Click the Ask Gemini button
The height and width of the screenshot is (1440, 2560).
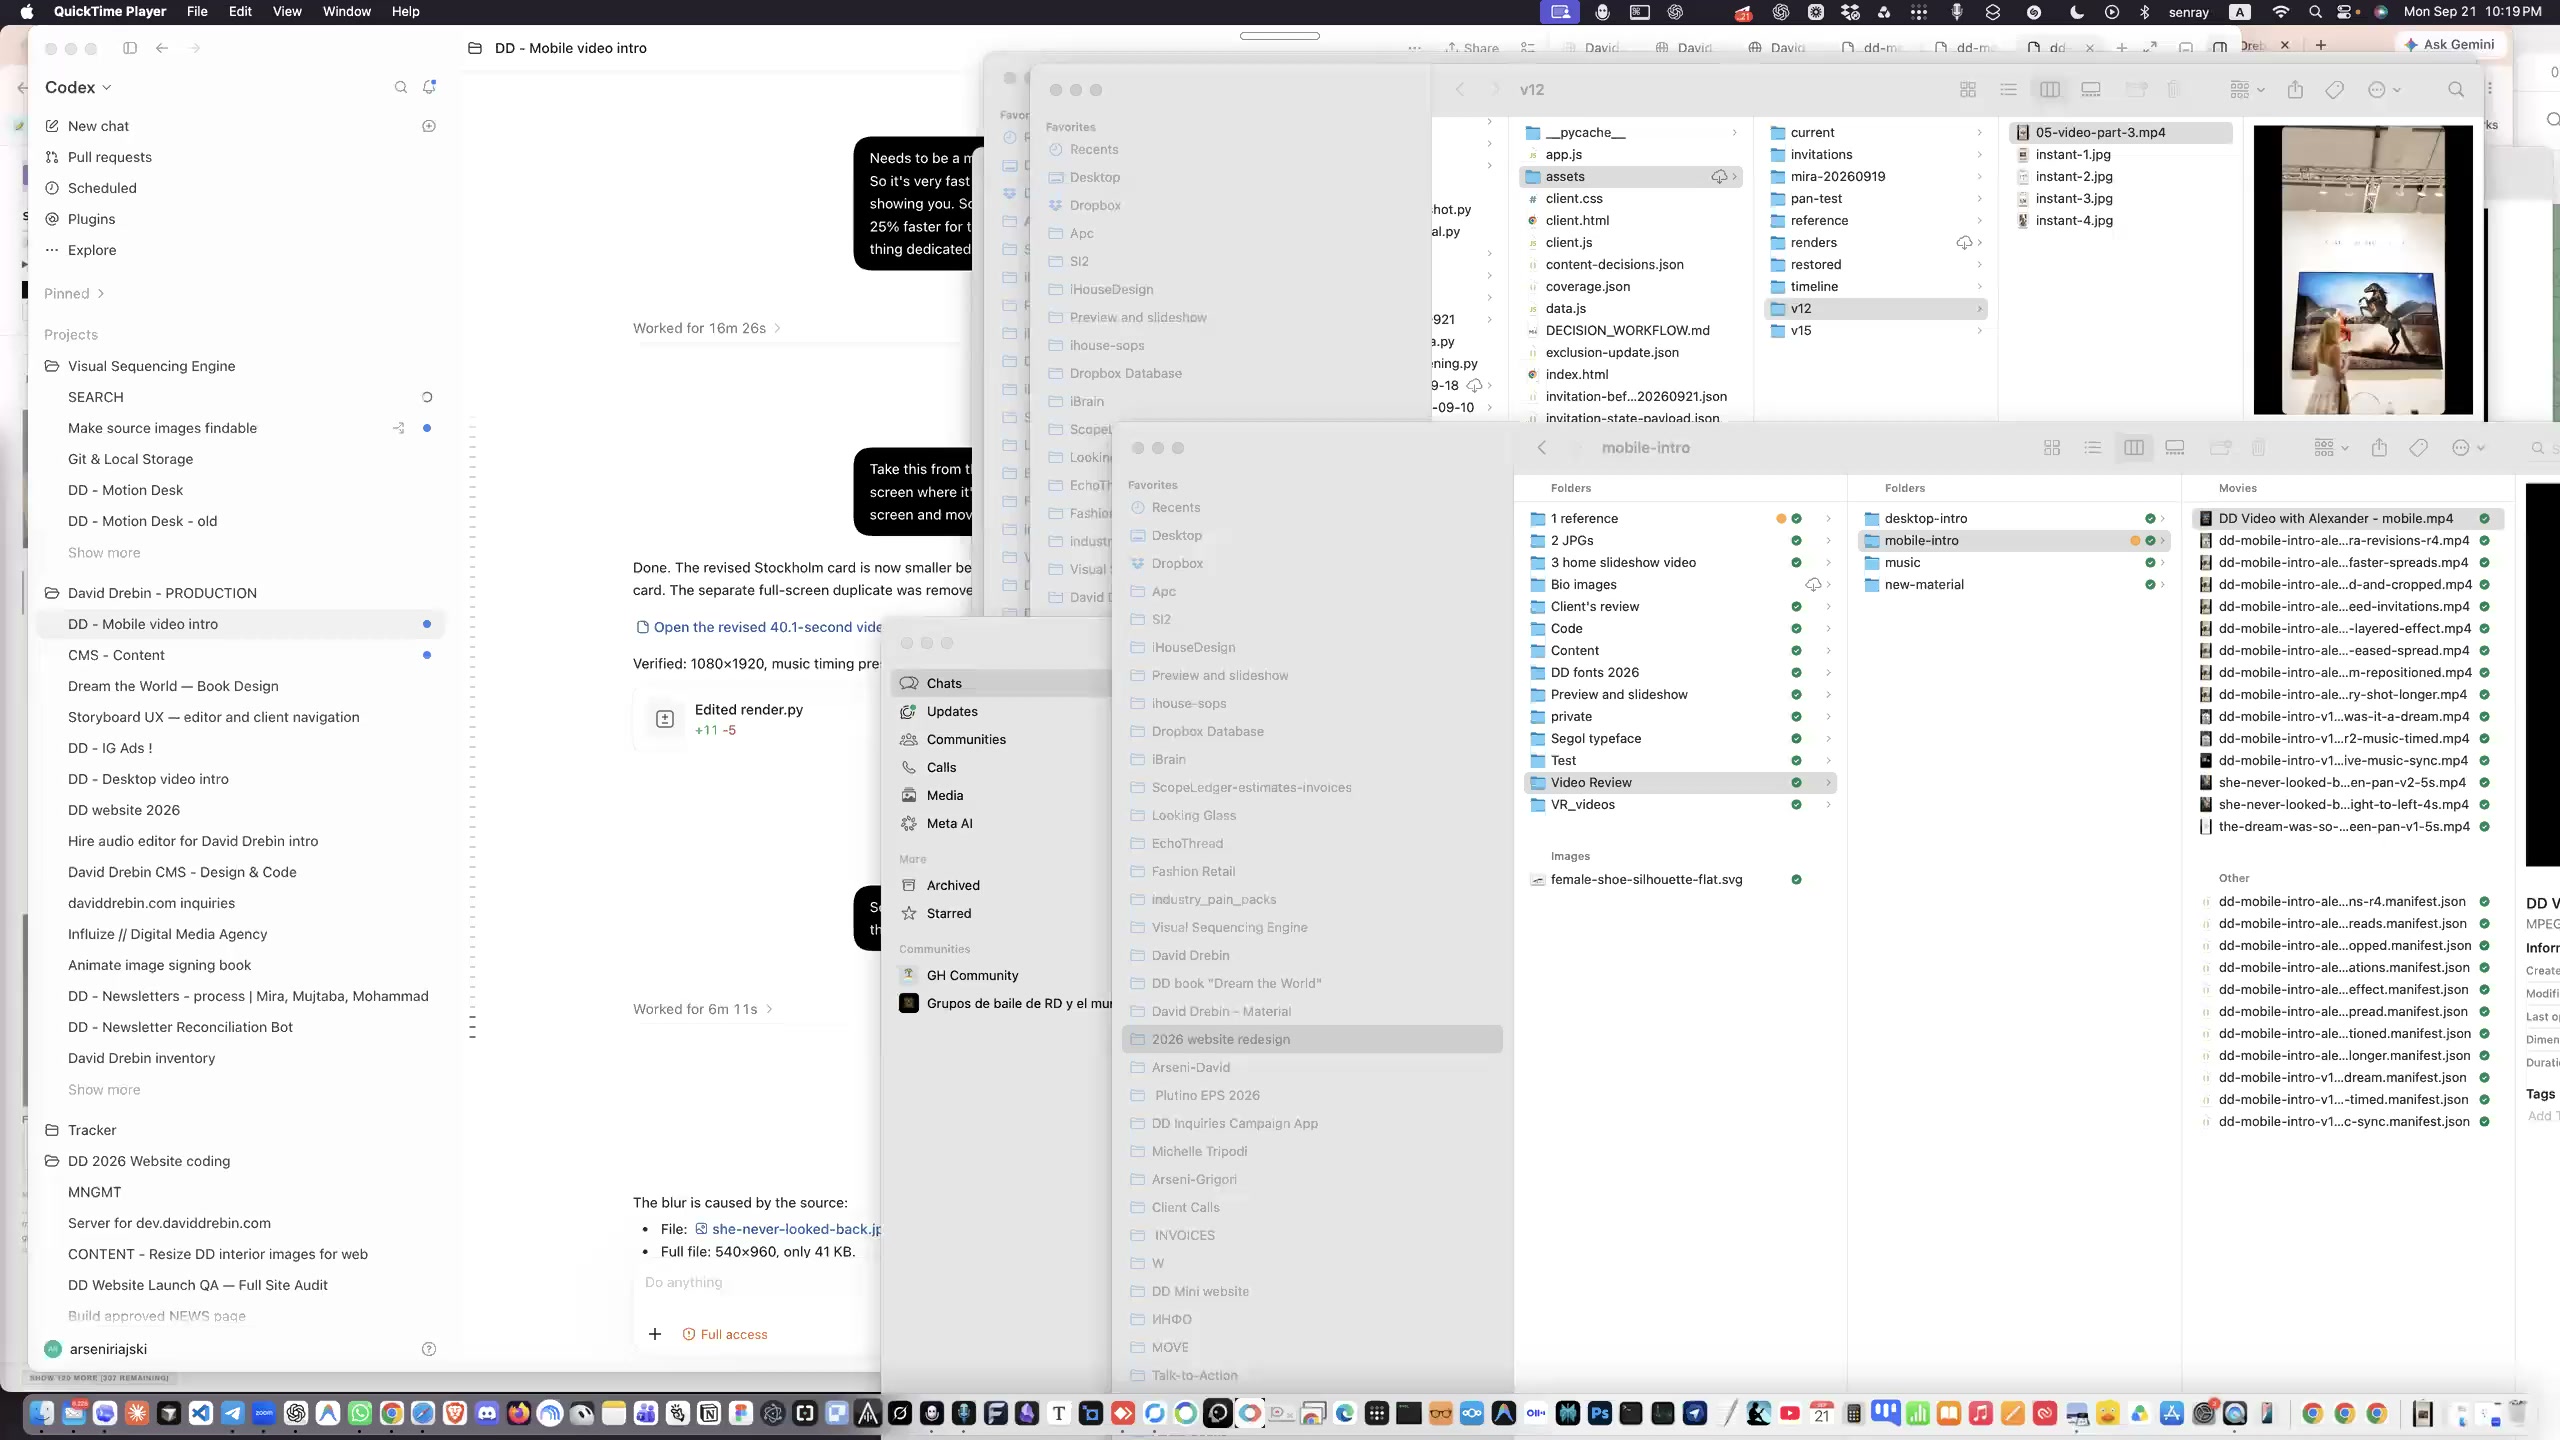pos(2449,44)
